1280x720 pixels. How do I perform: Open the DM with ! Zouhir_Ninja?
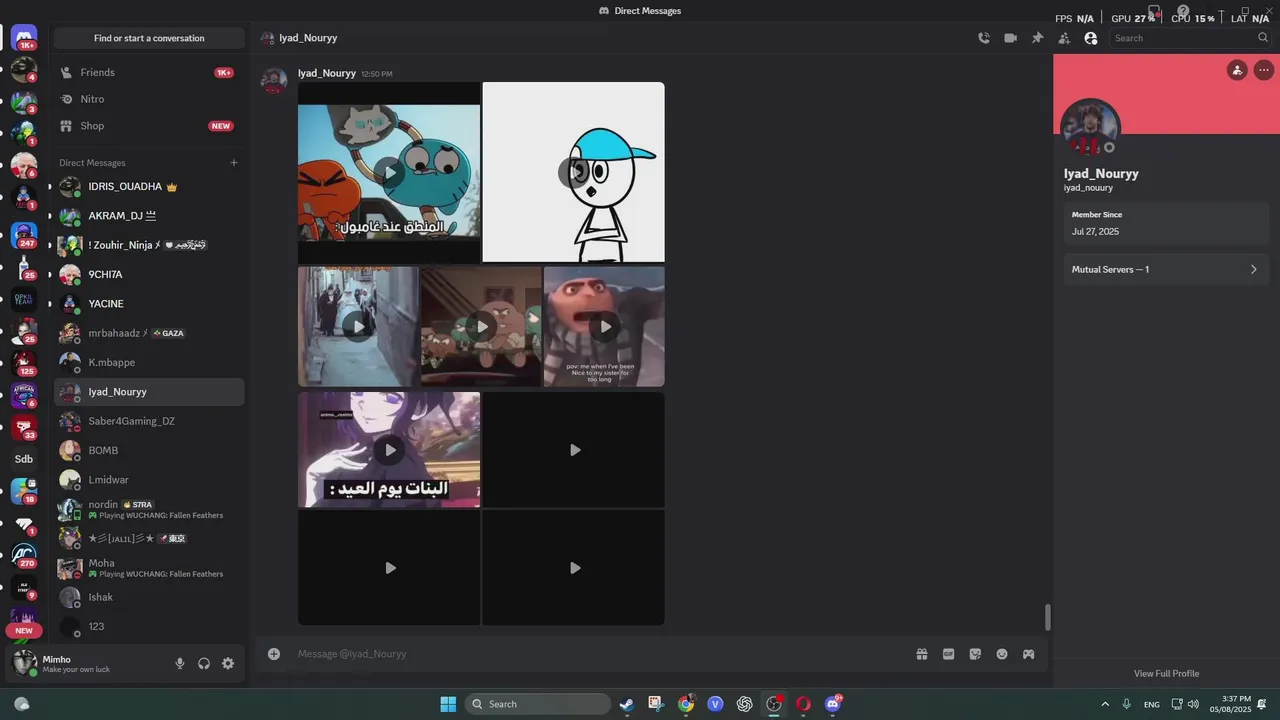[x=149, y=245]
